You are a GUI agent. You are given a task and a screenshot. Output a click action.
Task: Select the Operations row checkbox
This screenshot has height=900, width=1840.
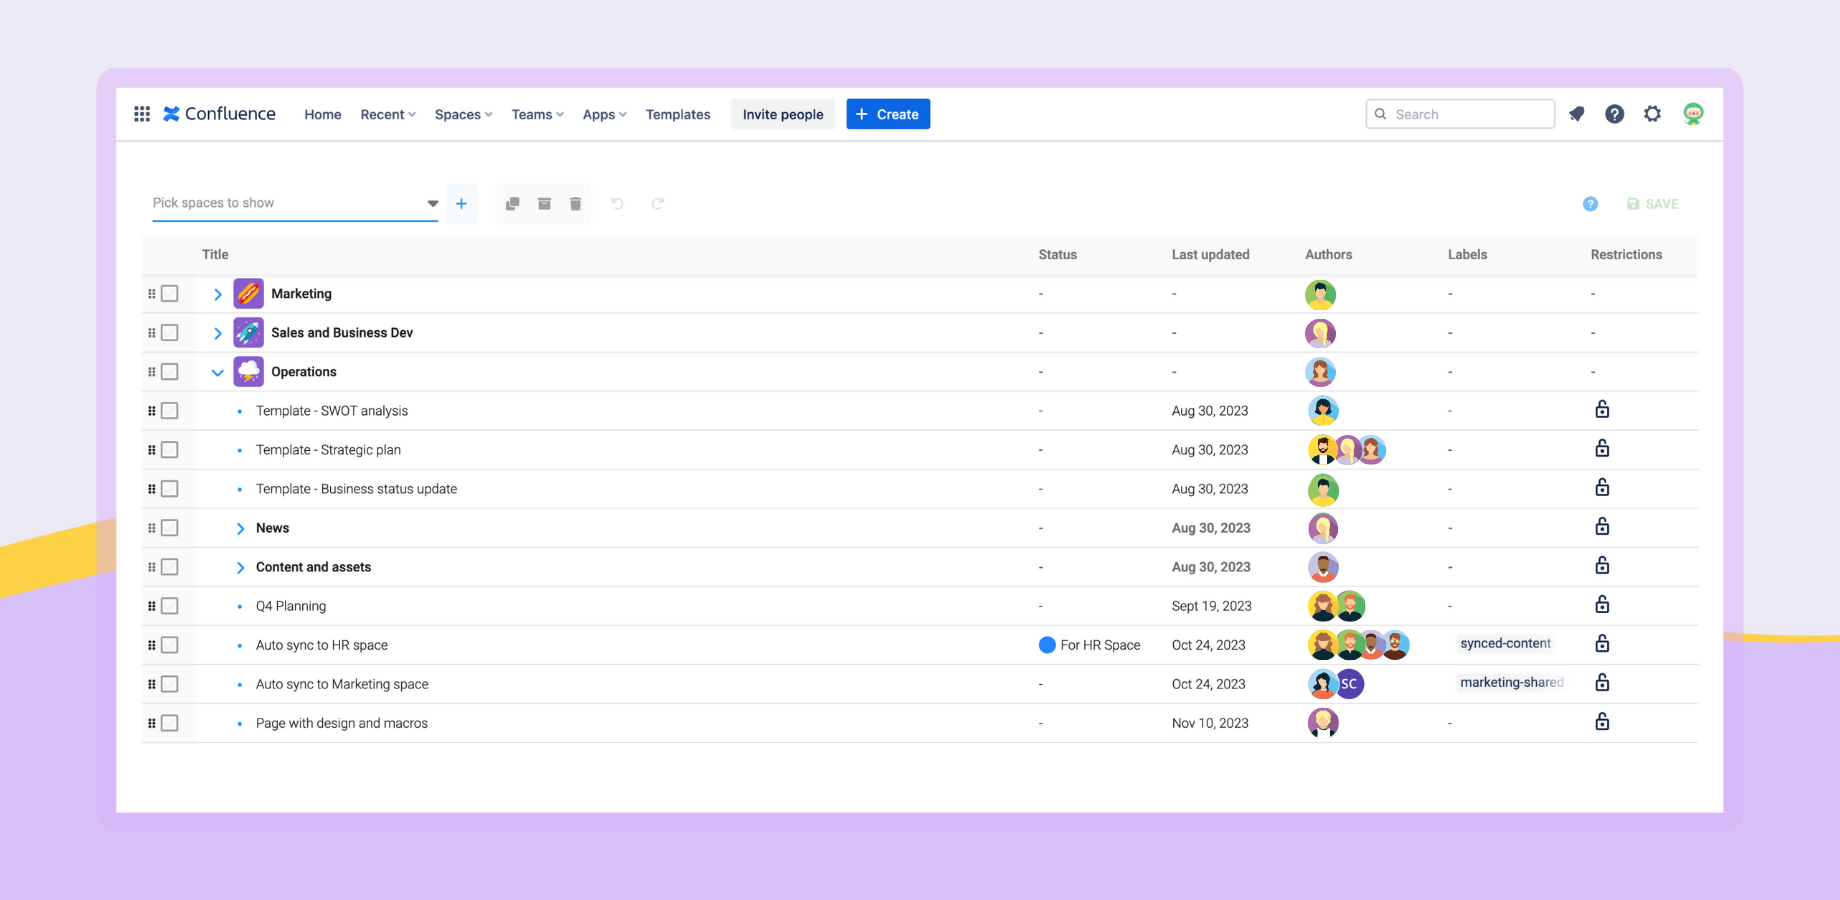coord(170,372)
